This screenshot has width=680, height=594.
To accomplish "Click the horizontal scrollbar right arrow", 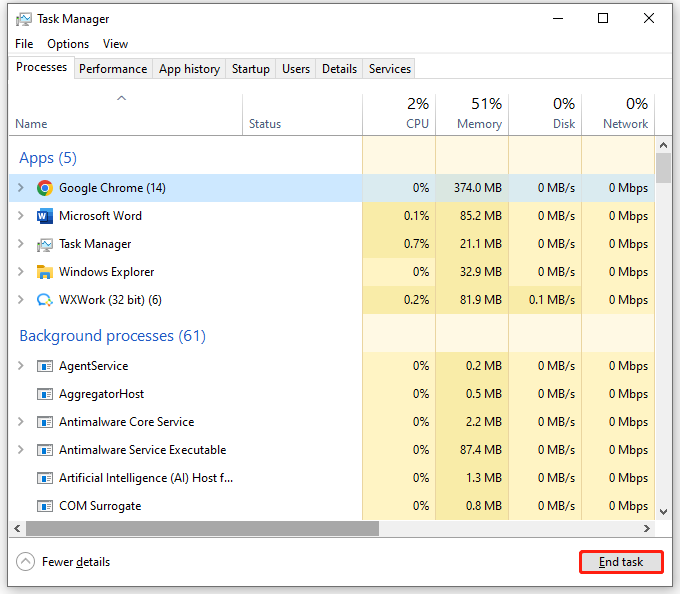I will coord(646,528).
